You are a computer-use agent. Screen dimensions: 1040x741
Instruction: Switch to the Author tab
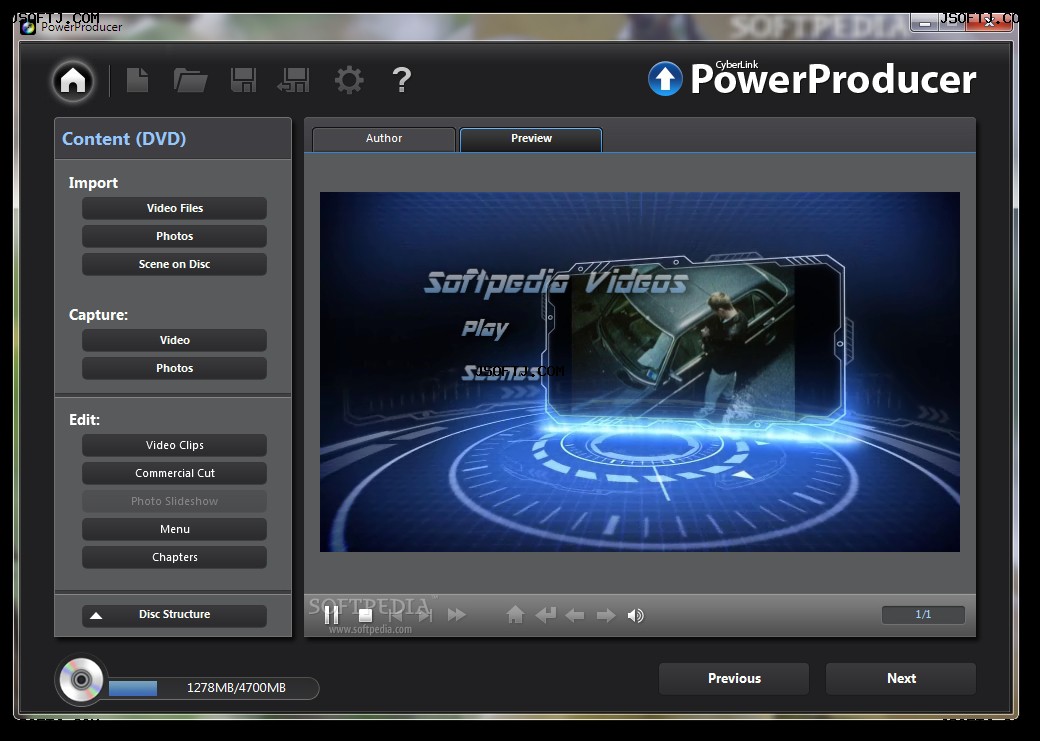384,139
